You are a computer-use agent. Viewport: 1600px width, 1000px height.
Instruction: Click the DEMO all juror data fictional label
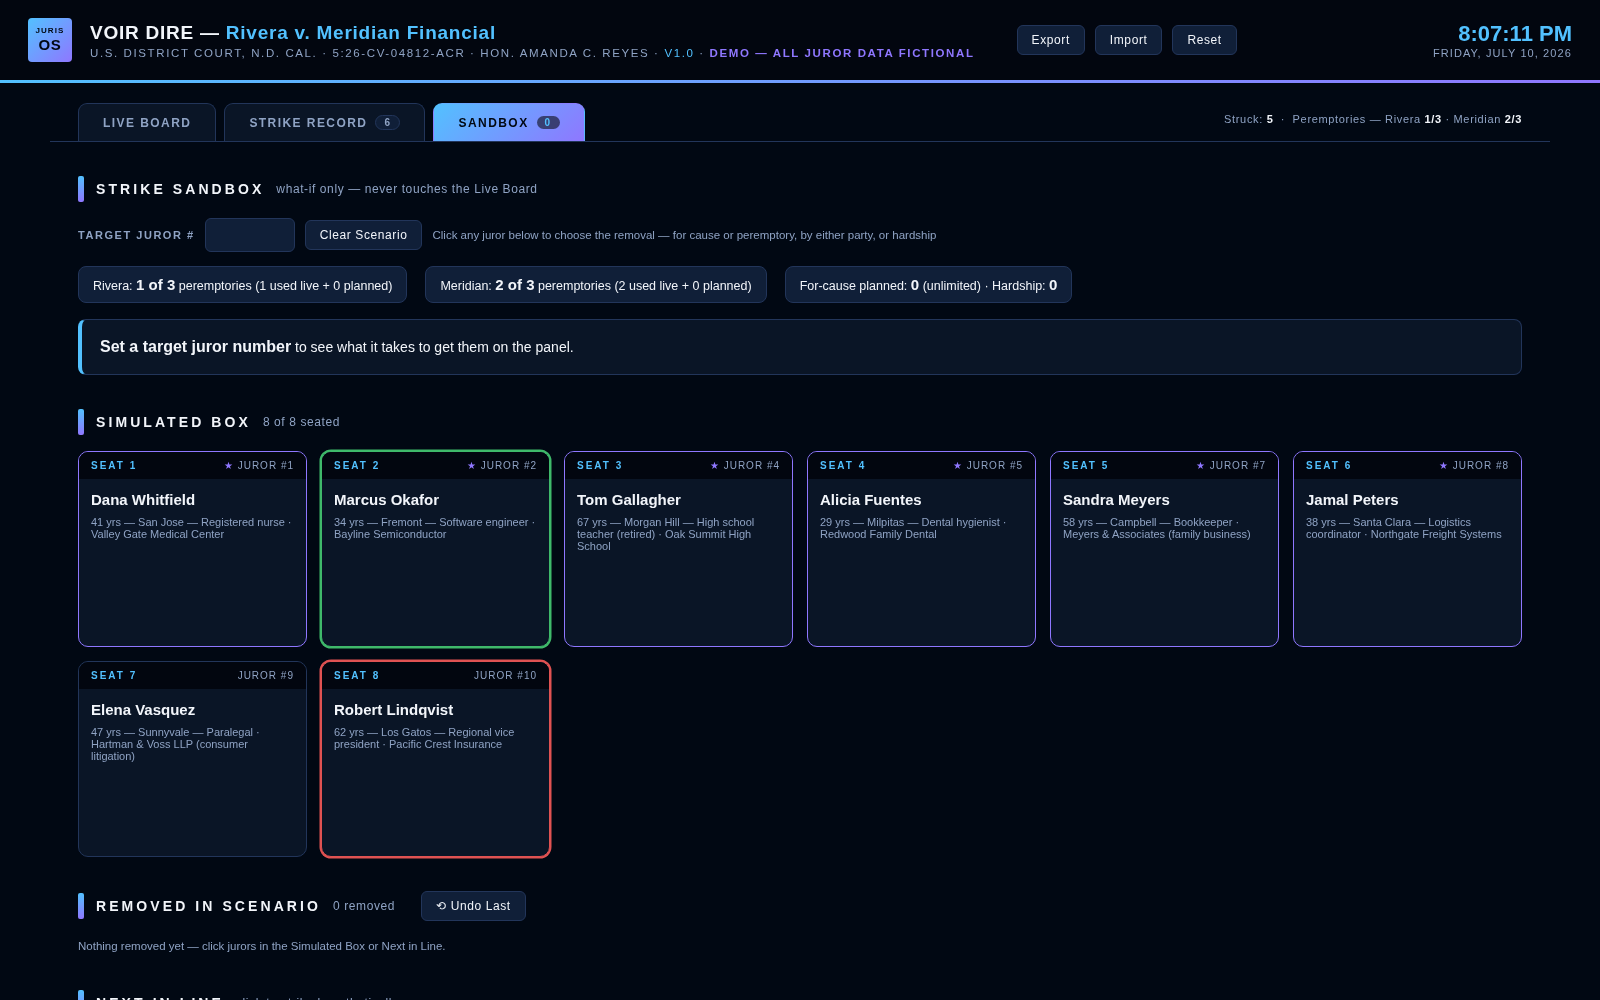[x=841, y=53]
